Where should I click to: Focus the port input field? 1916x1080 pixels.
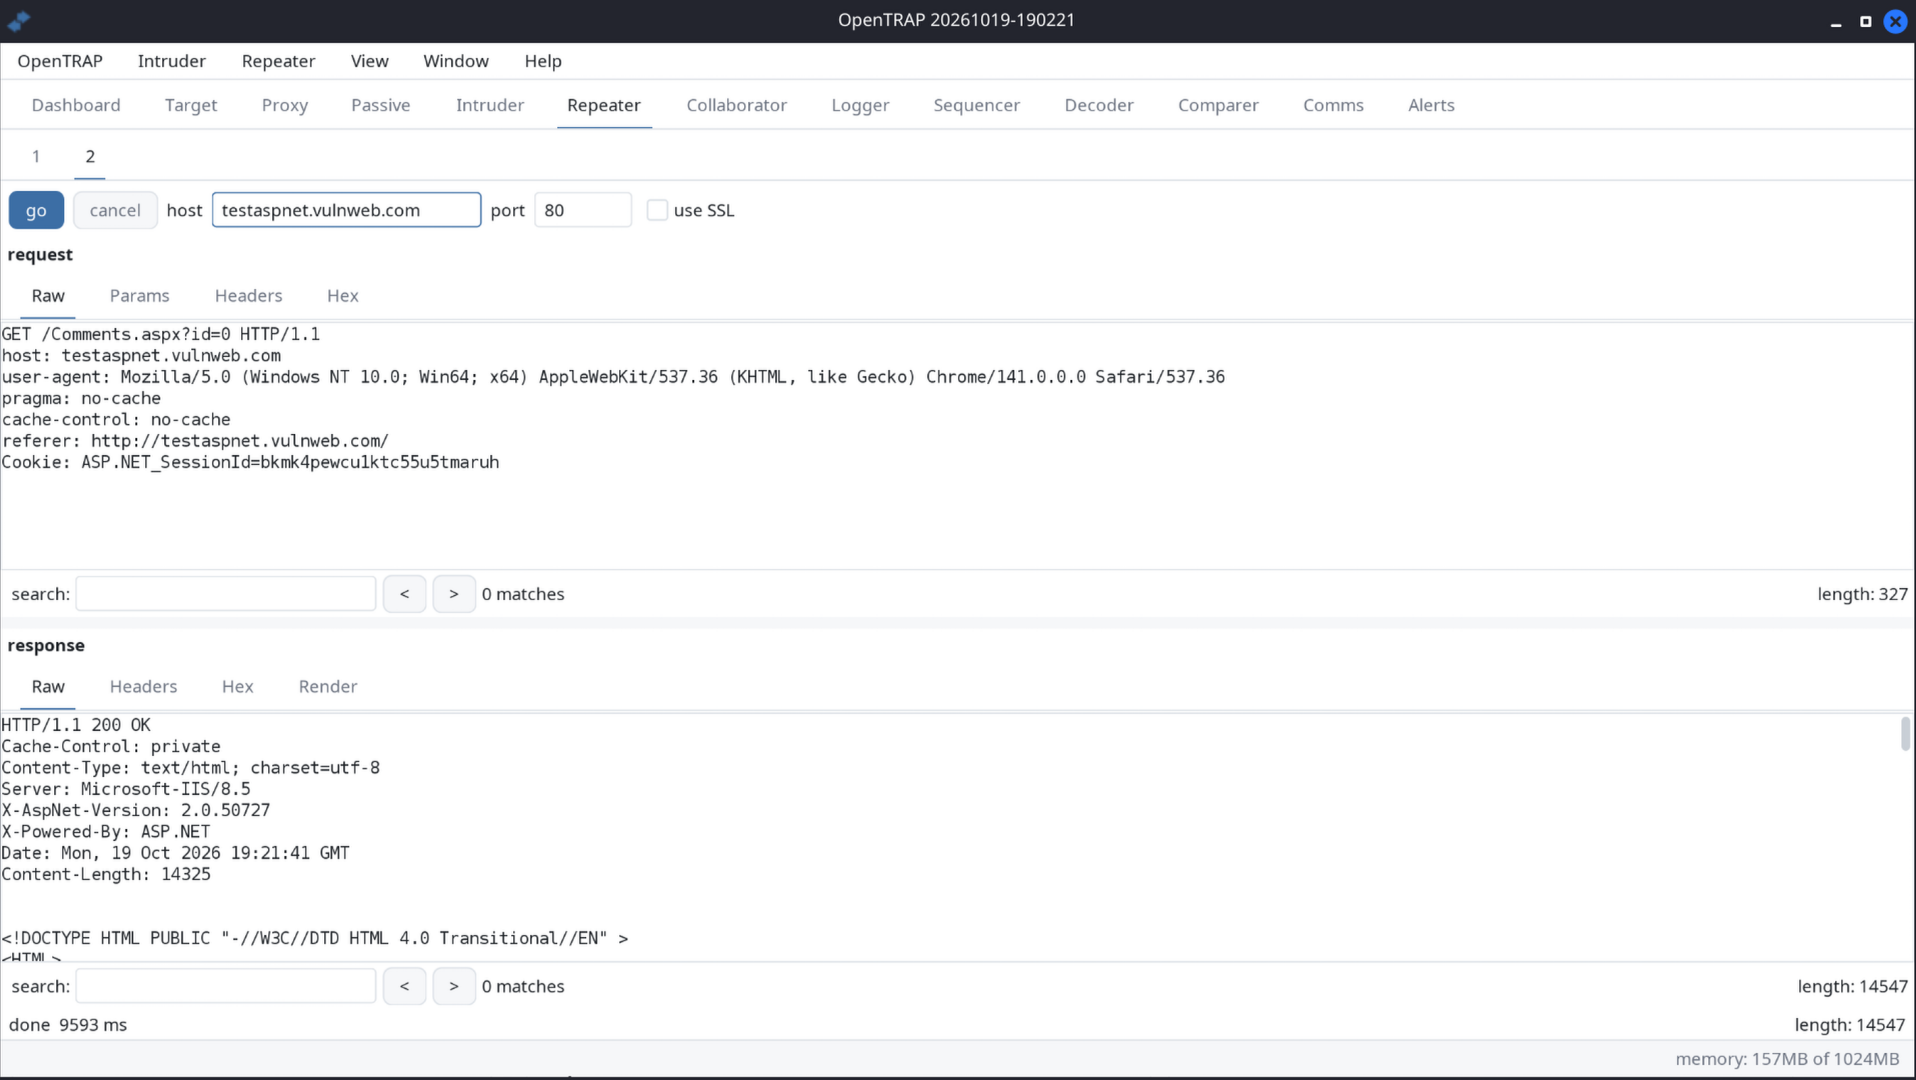(583, 210)
